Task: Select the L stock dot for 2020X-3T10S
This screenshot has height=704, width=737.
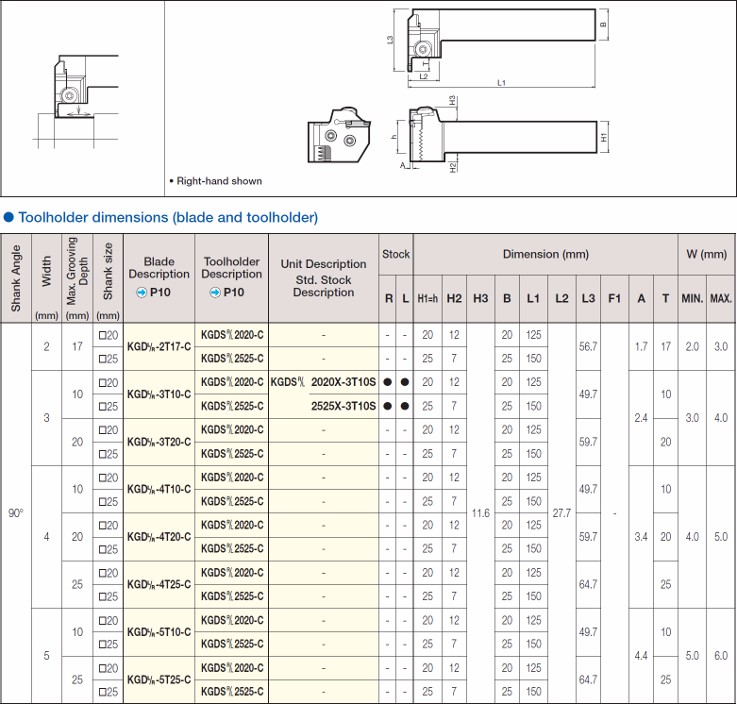Action: pyautogui.click(x=405, y=382)
